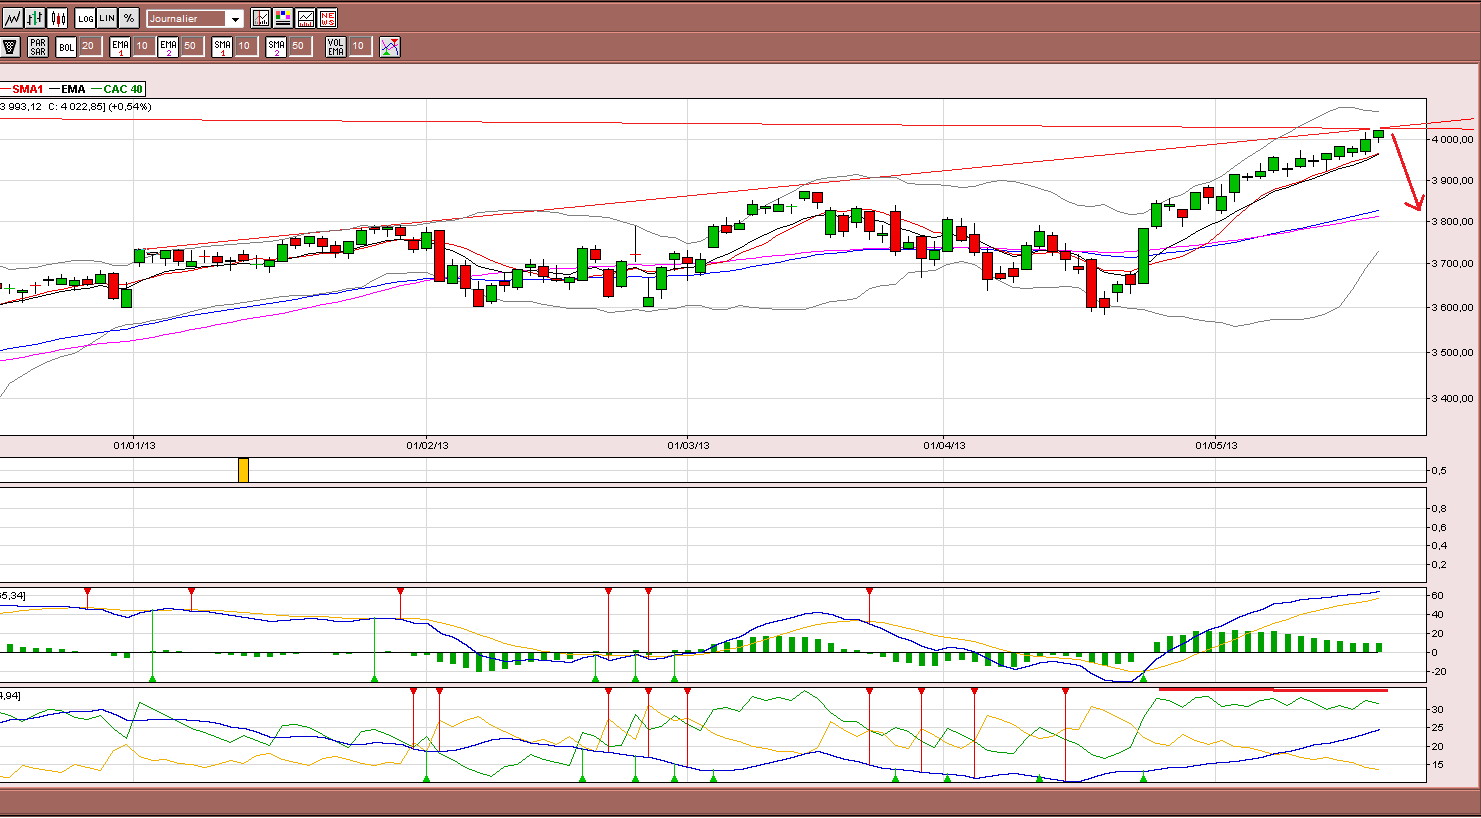The width and height of the screenshot is (1481, 818).
Task: Click the 4 000,00 price axis label
Action: tap(1453, 140)
